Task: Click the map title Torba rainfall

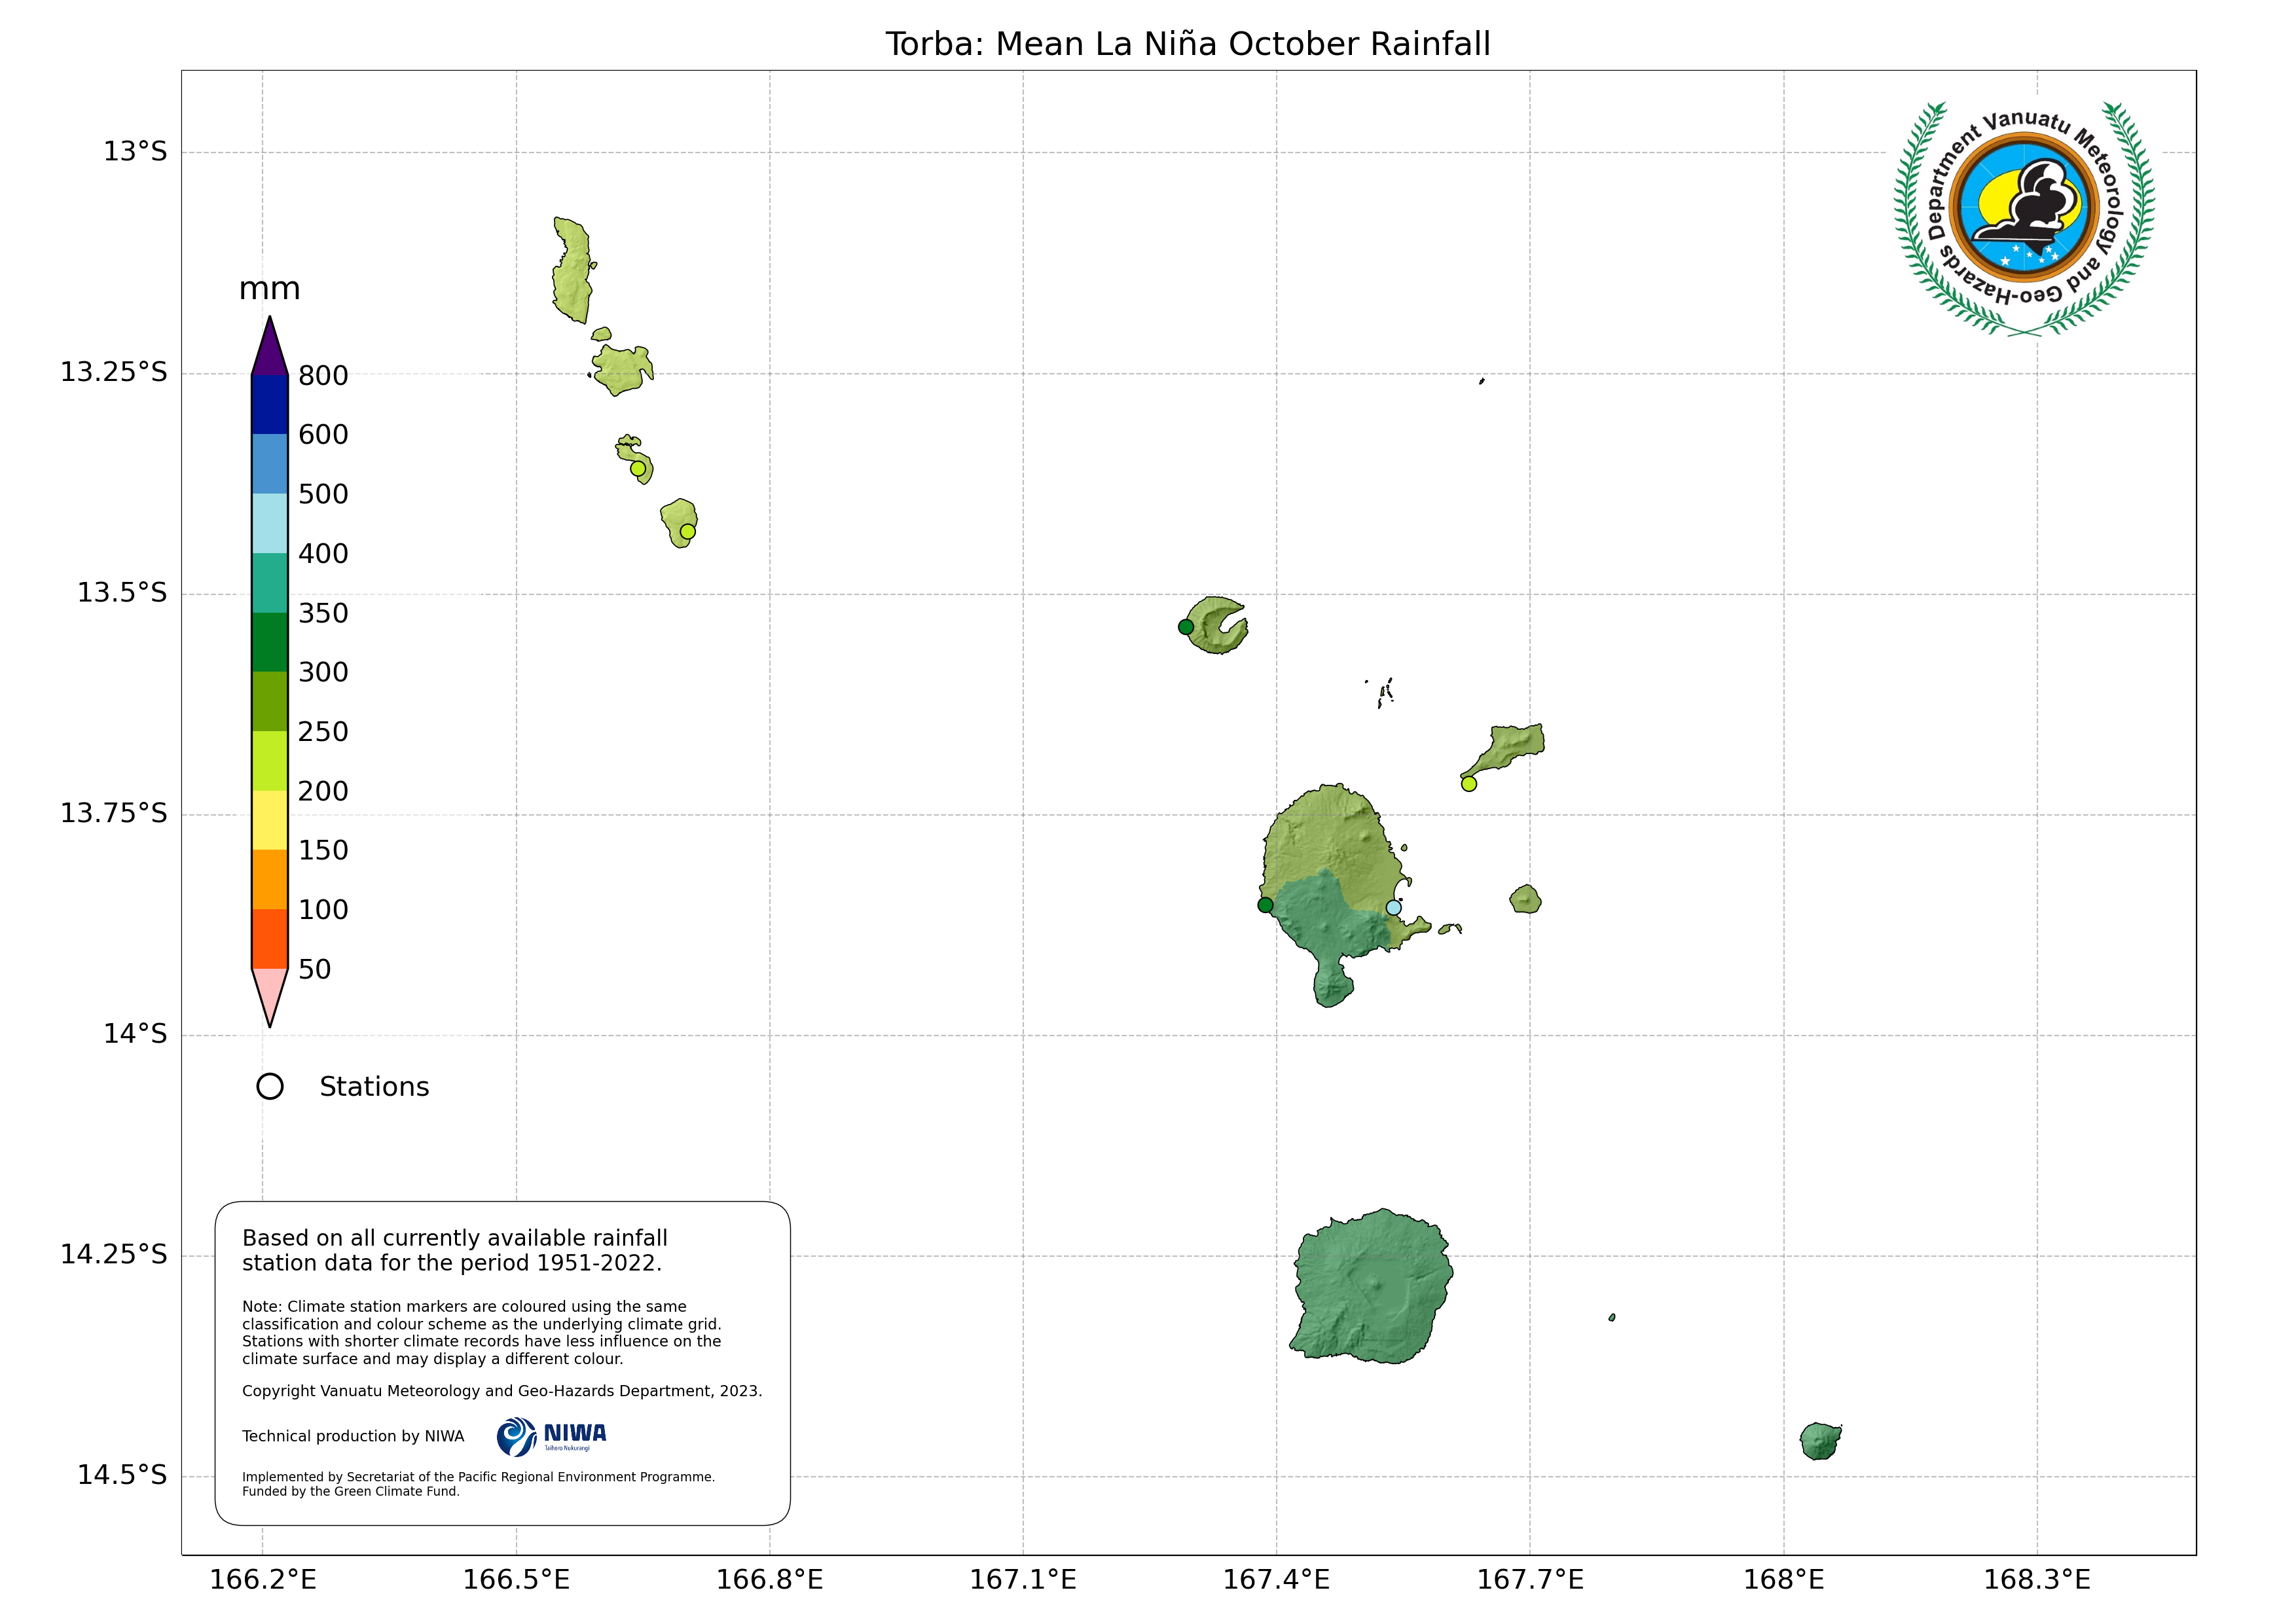Action: (1187, 44)
